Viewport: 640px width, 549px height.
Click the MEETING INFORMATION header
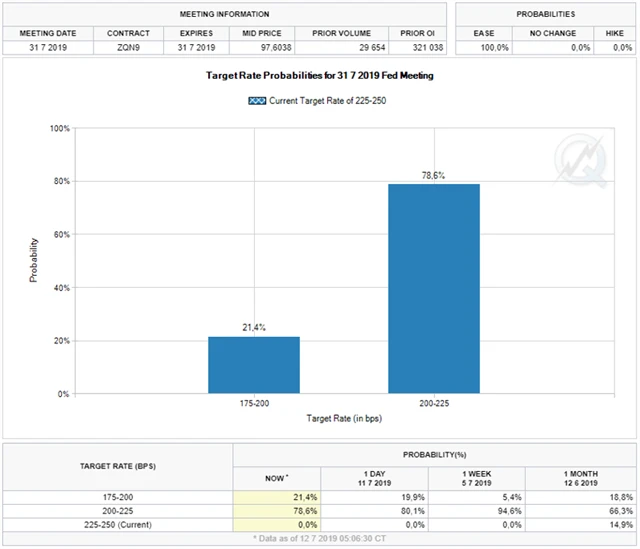pos(224,15)
